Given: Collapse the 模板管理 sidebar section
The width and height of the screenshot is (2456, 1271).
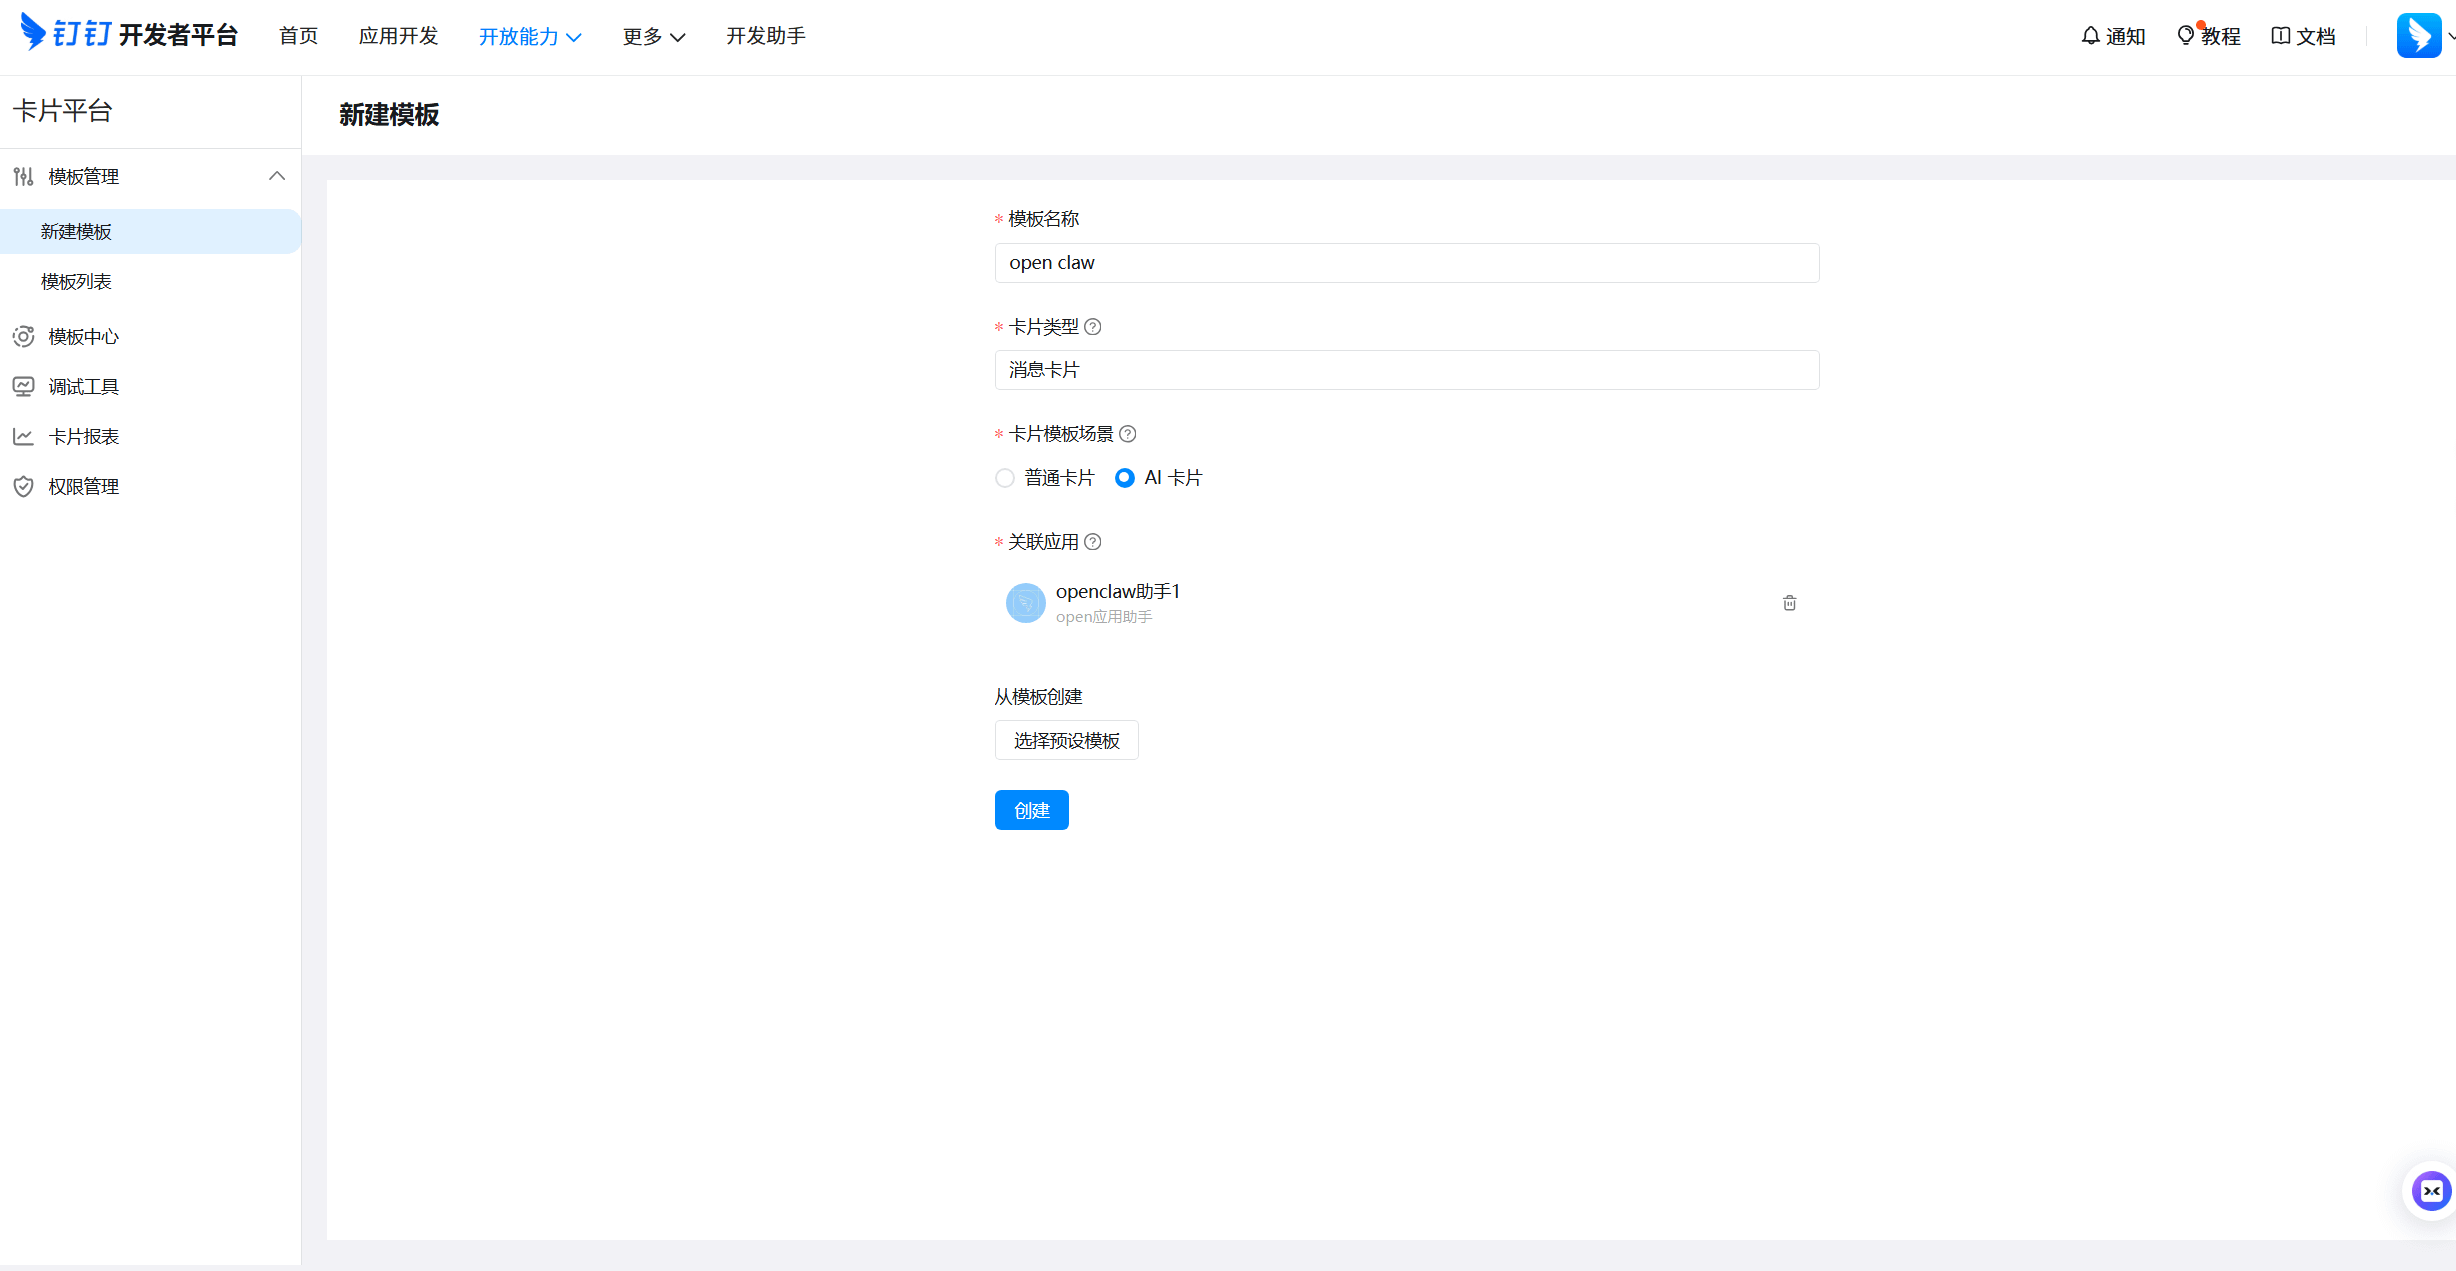Looking at the screenshot, I should click(x=276, y=176).
